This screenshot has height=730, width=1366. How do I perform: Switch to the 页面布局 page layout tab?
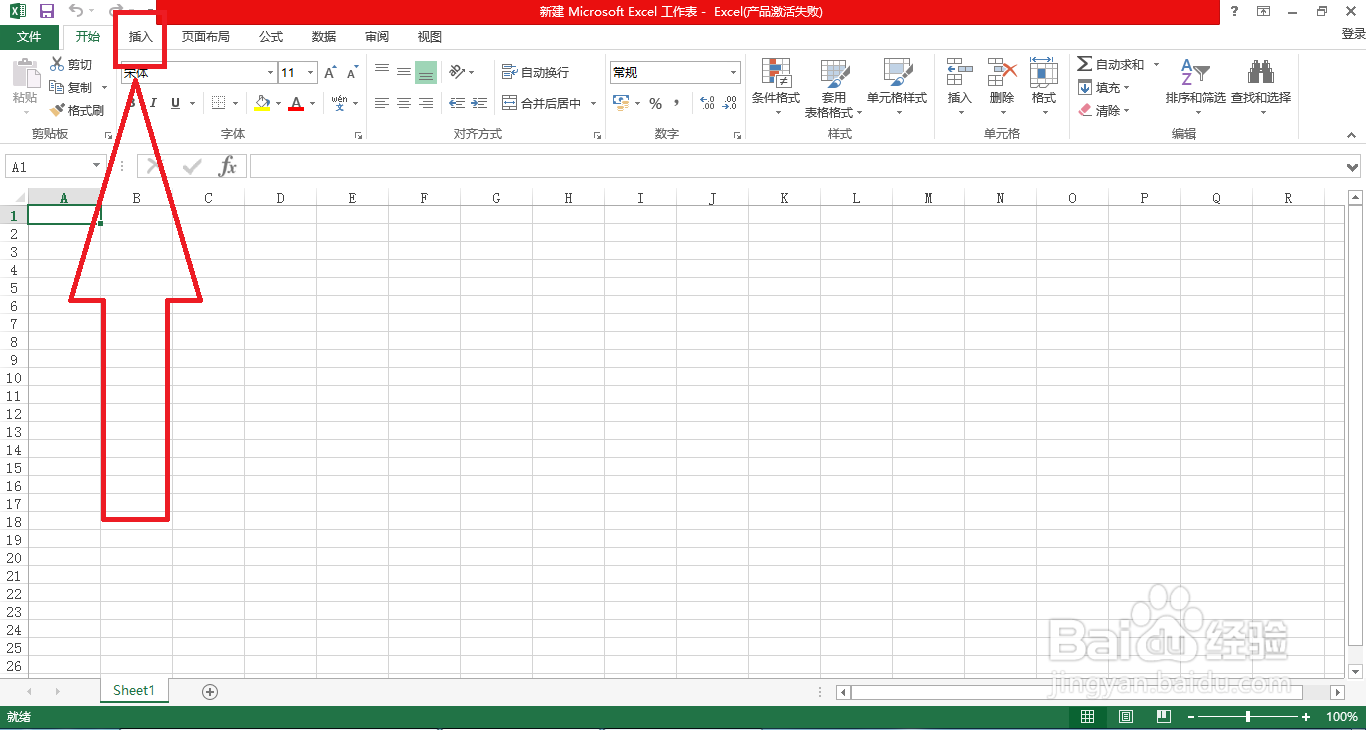pyautogui.click(x=205, y=37)
